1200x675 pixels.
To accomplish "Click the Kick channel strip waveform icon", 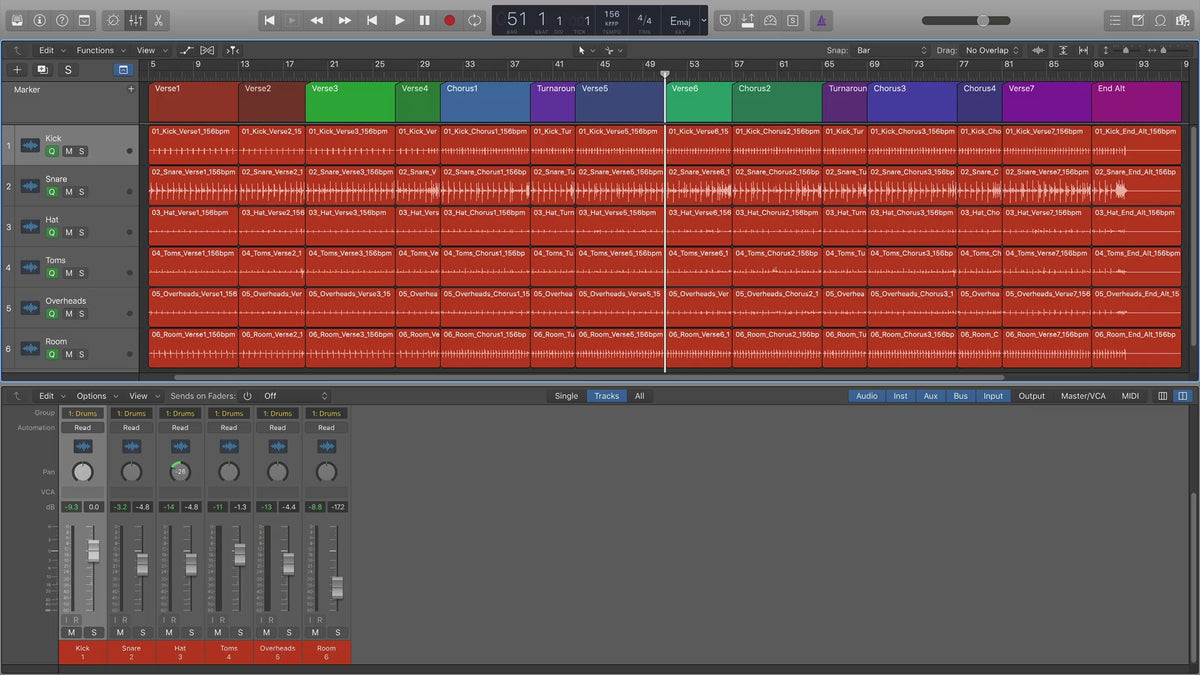I will [x=83, y=446].
